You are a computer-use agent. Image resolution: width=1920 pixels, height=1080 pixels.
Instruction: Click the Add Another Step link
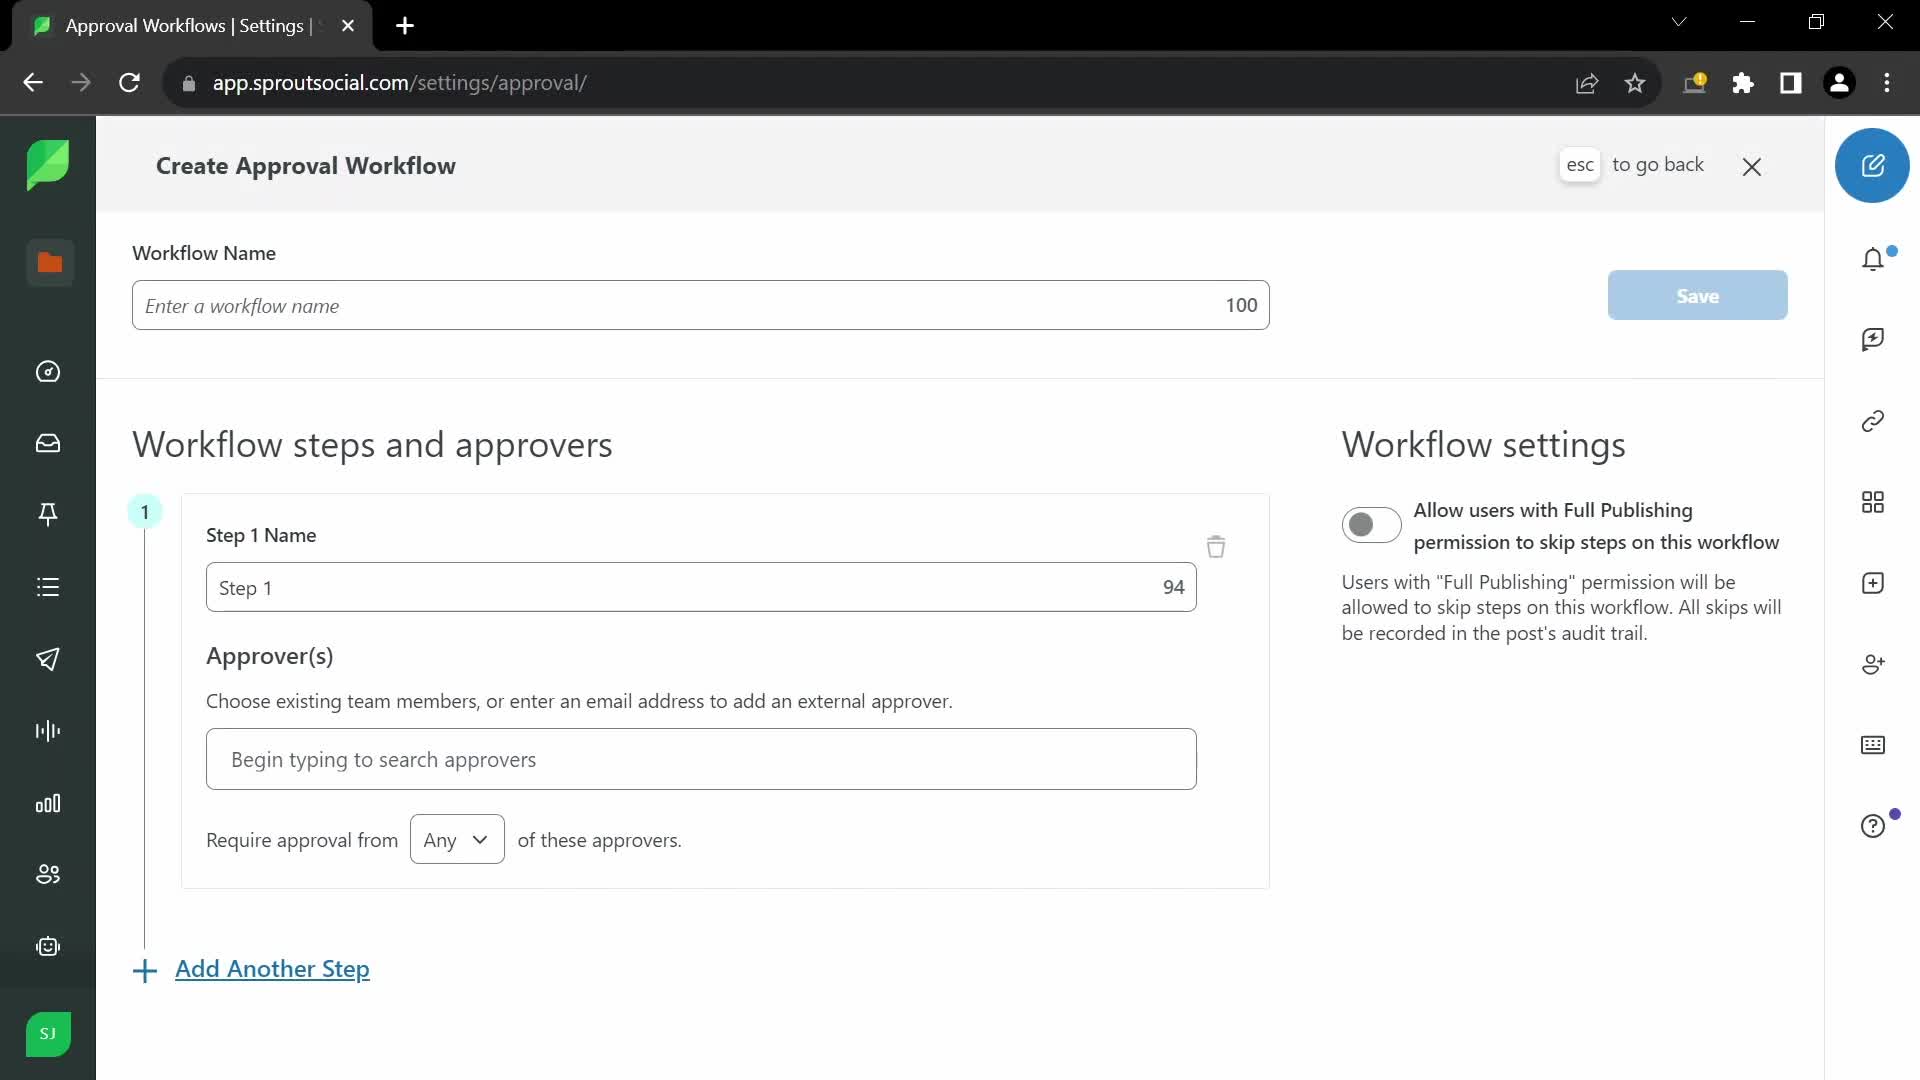point(273,969)
